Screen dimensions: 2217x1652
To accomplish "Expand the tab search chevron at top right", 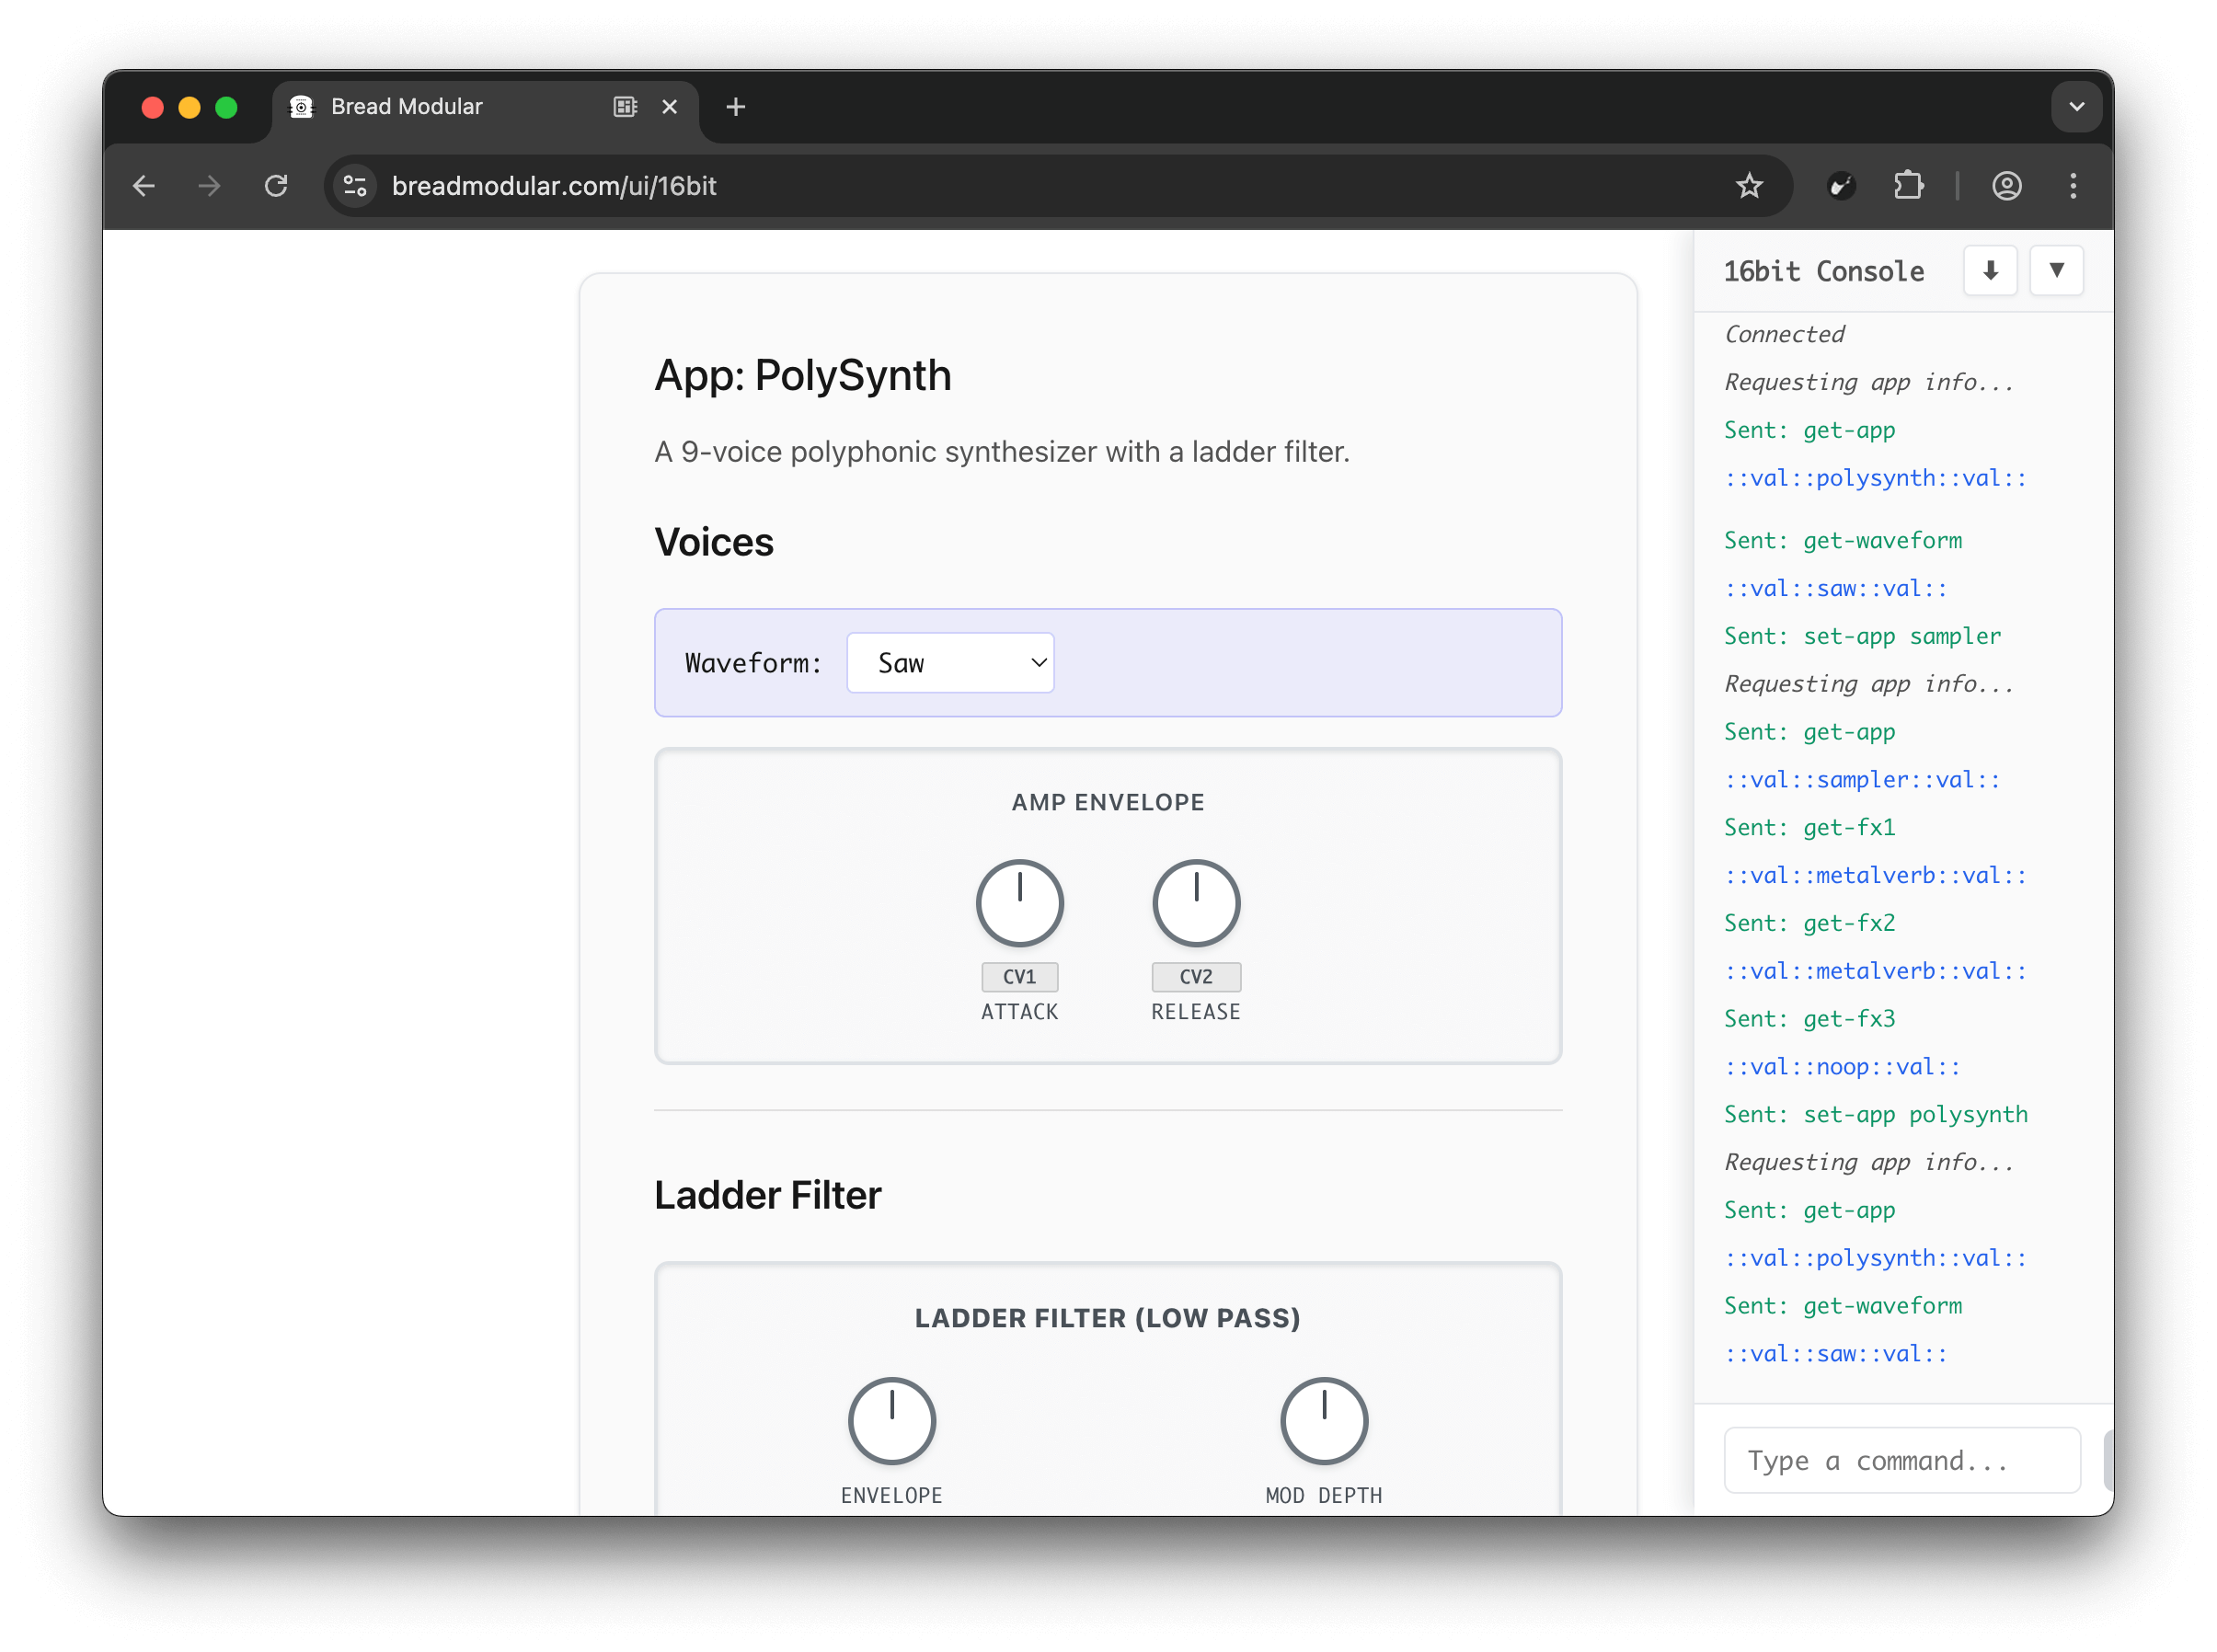I will [2076, 107].
